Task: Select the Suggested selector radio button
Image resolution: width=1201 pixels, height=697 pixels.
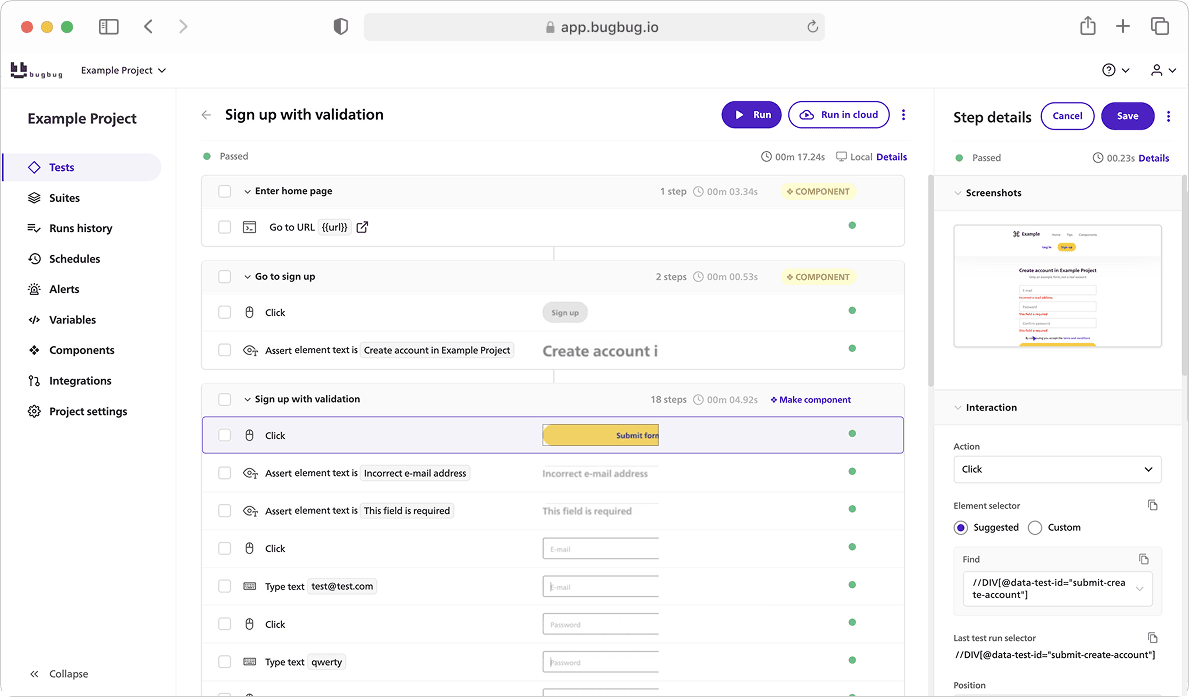Action: pyautogui.click(x=961, y=527)
